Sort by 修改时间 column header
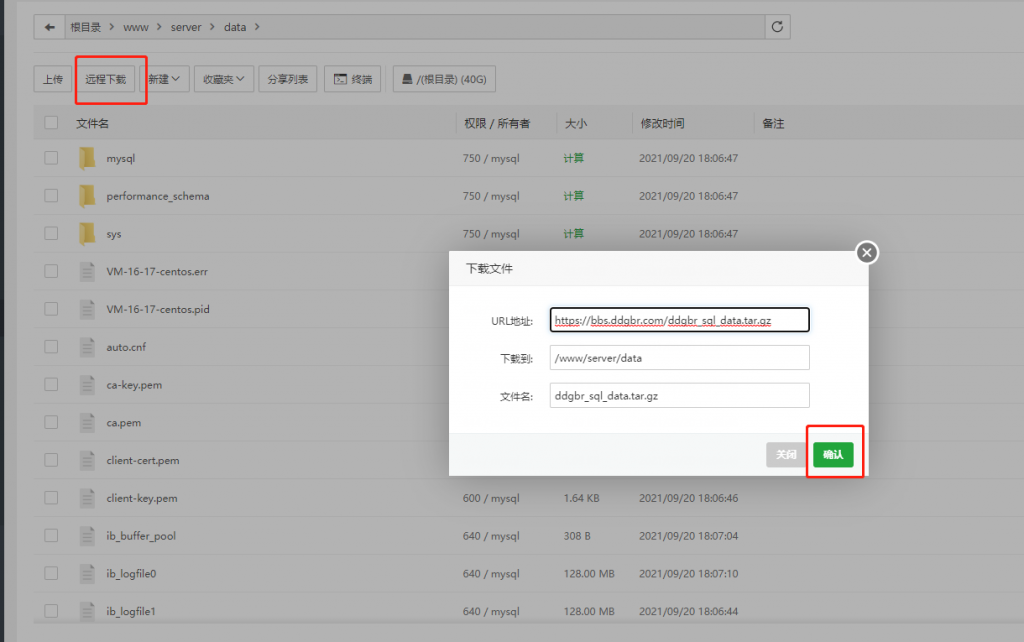The height and width of the screenshot is (642, 1024). pos(662,123)
